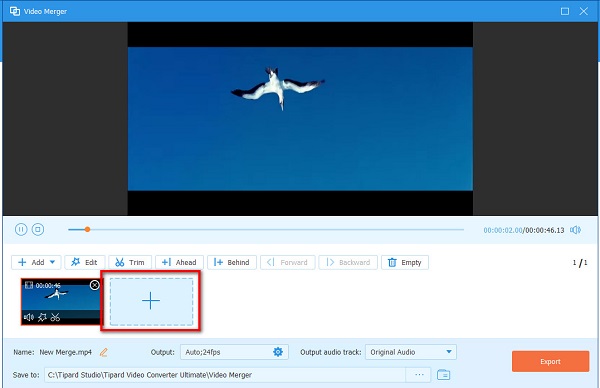Click the Forward button
This screenshot has height=388, width=600.
pos(288,262)
